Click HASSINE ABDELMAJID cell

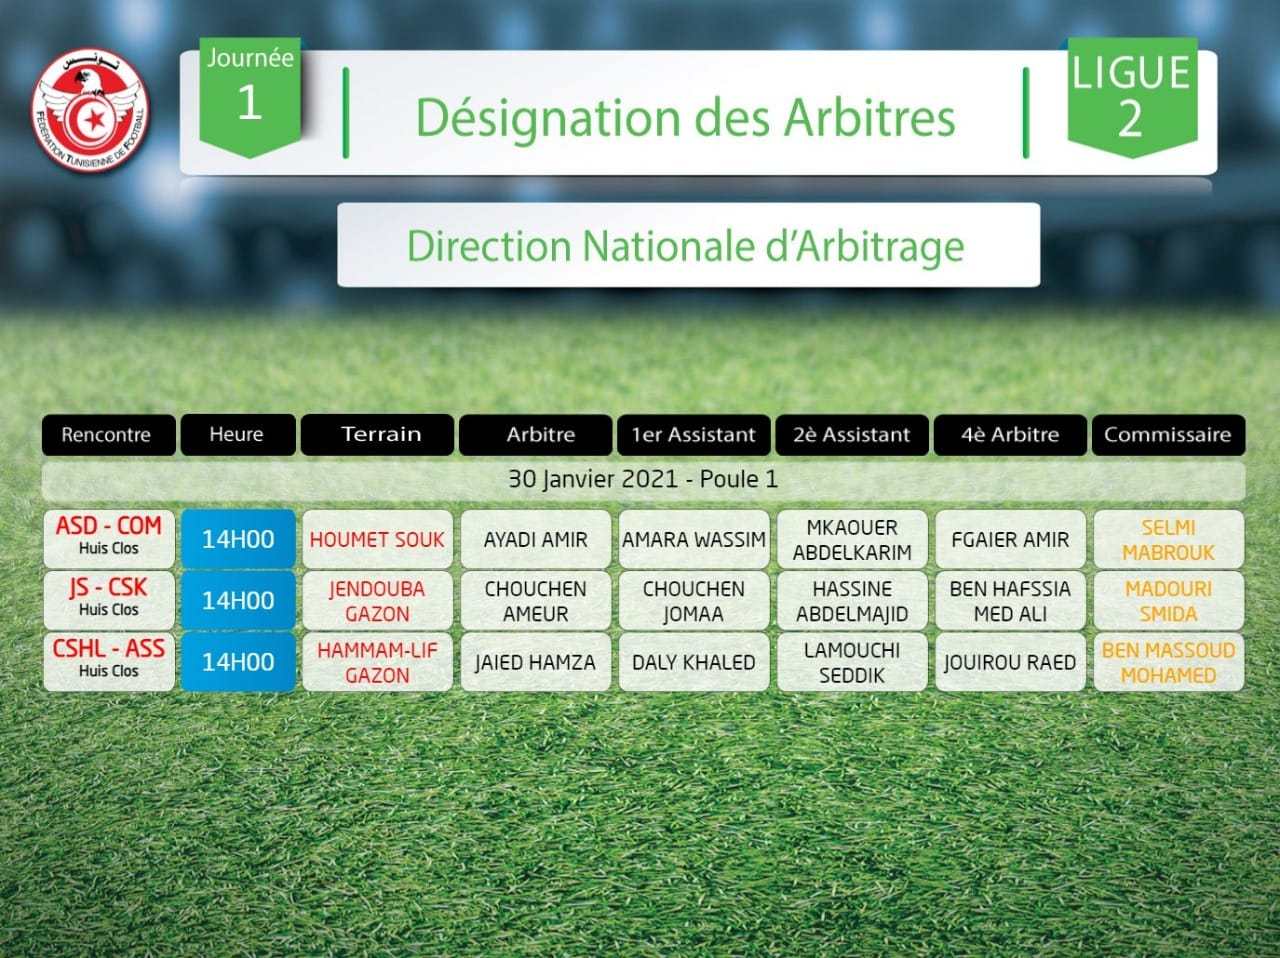(852, 600)
